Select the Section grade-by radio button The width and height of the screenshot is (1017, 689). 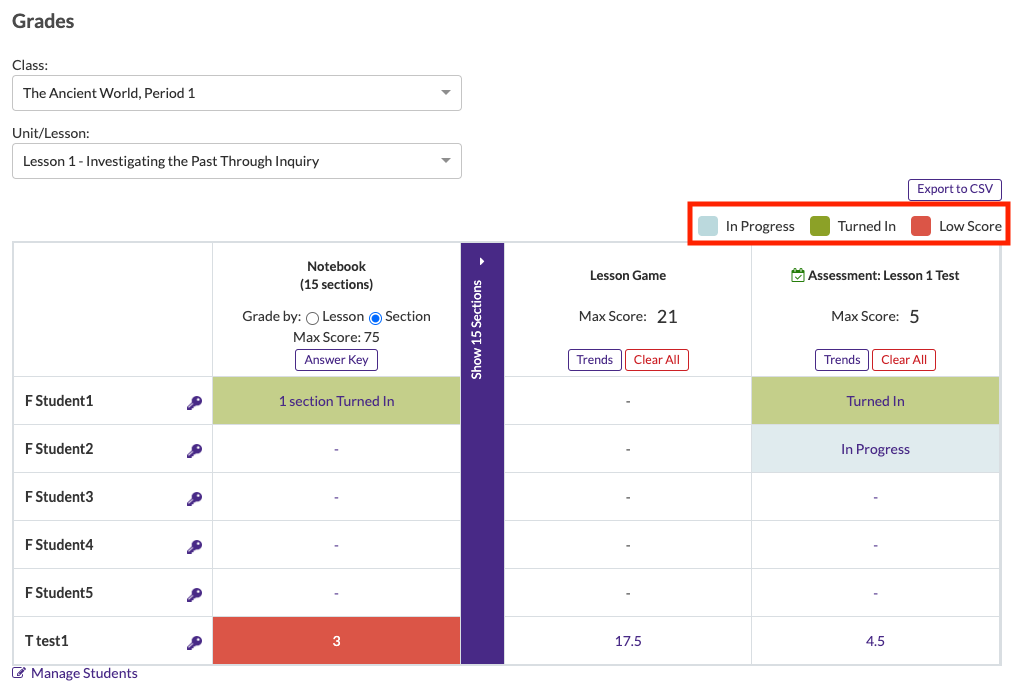(x=376, y=318)
